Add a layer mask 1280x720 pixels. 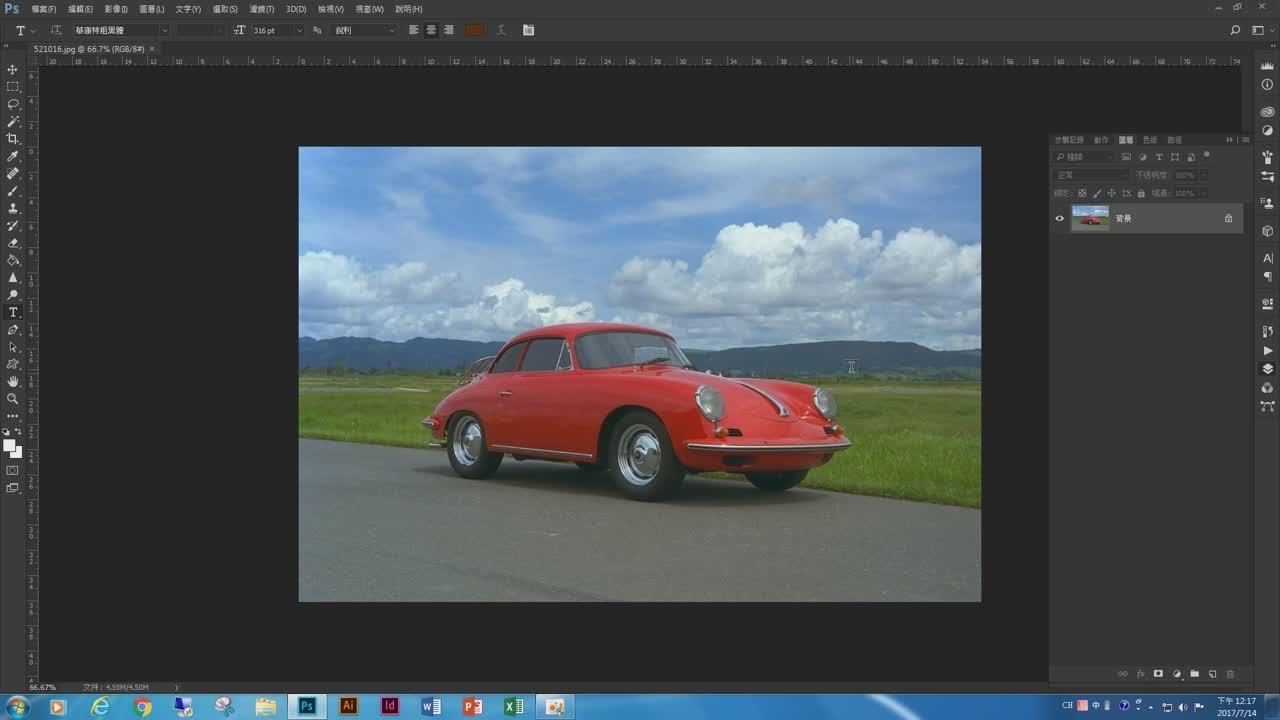(1158, 674)
